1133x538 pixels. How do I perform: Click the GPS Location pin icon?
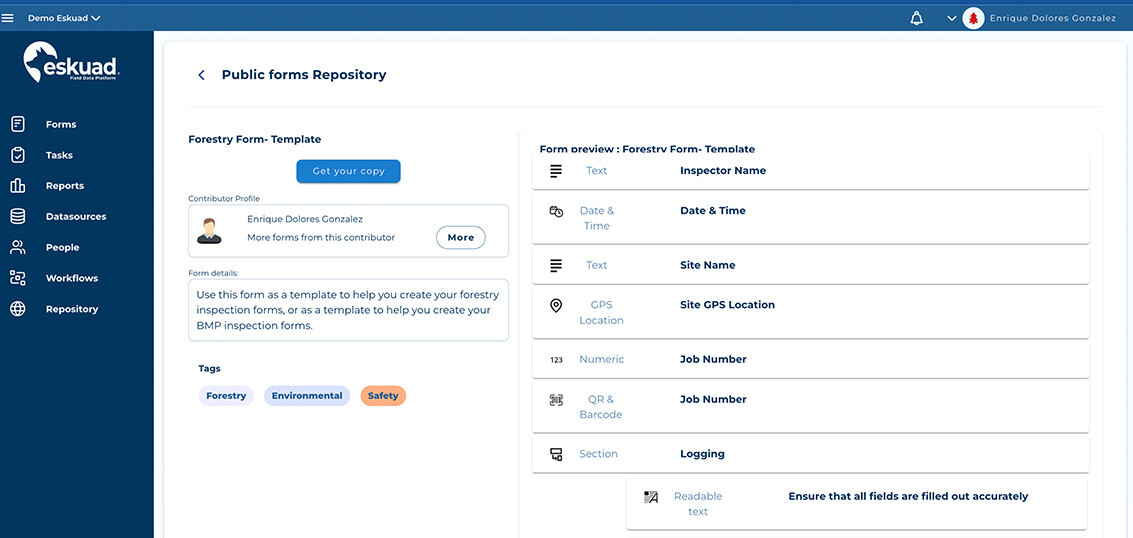[x=556, y=305]
